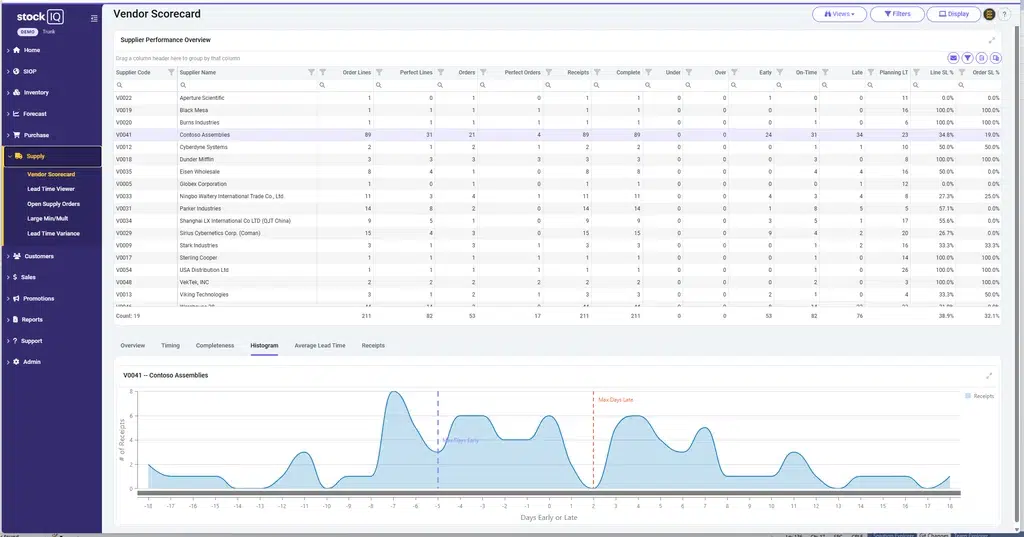This screenshot has width=1024, height=537.
Task: Switch to the Receipts tab
Action: pos(373,346)
